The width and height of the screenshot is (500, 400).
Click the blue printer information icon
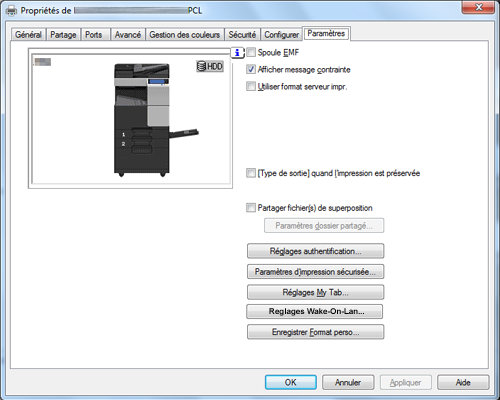pos(237,53)
